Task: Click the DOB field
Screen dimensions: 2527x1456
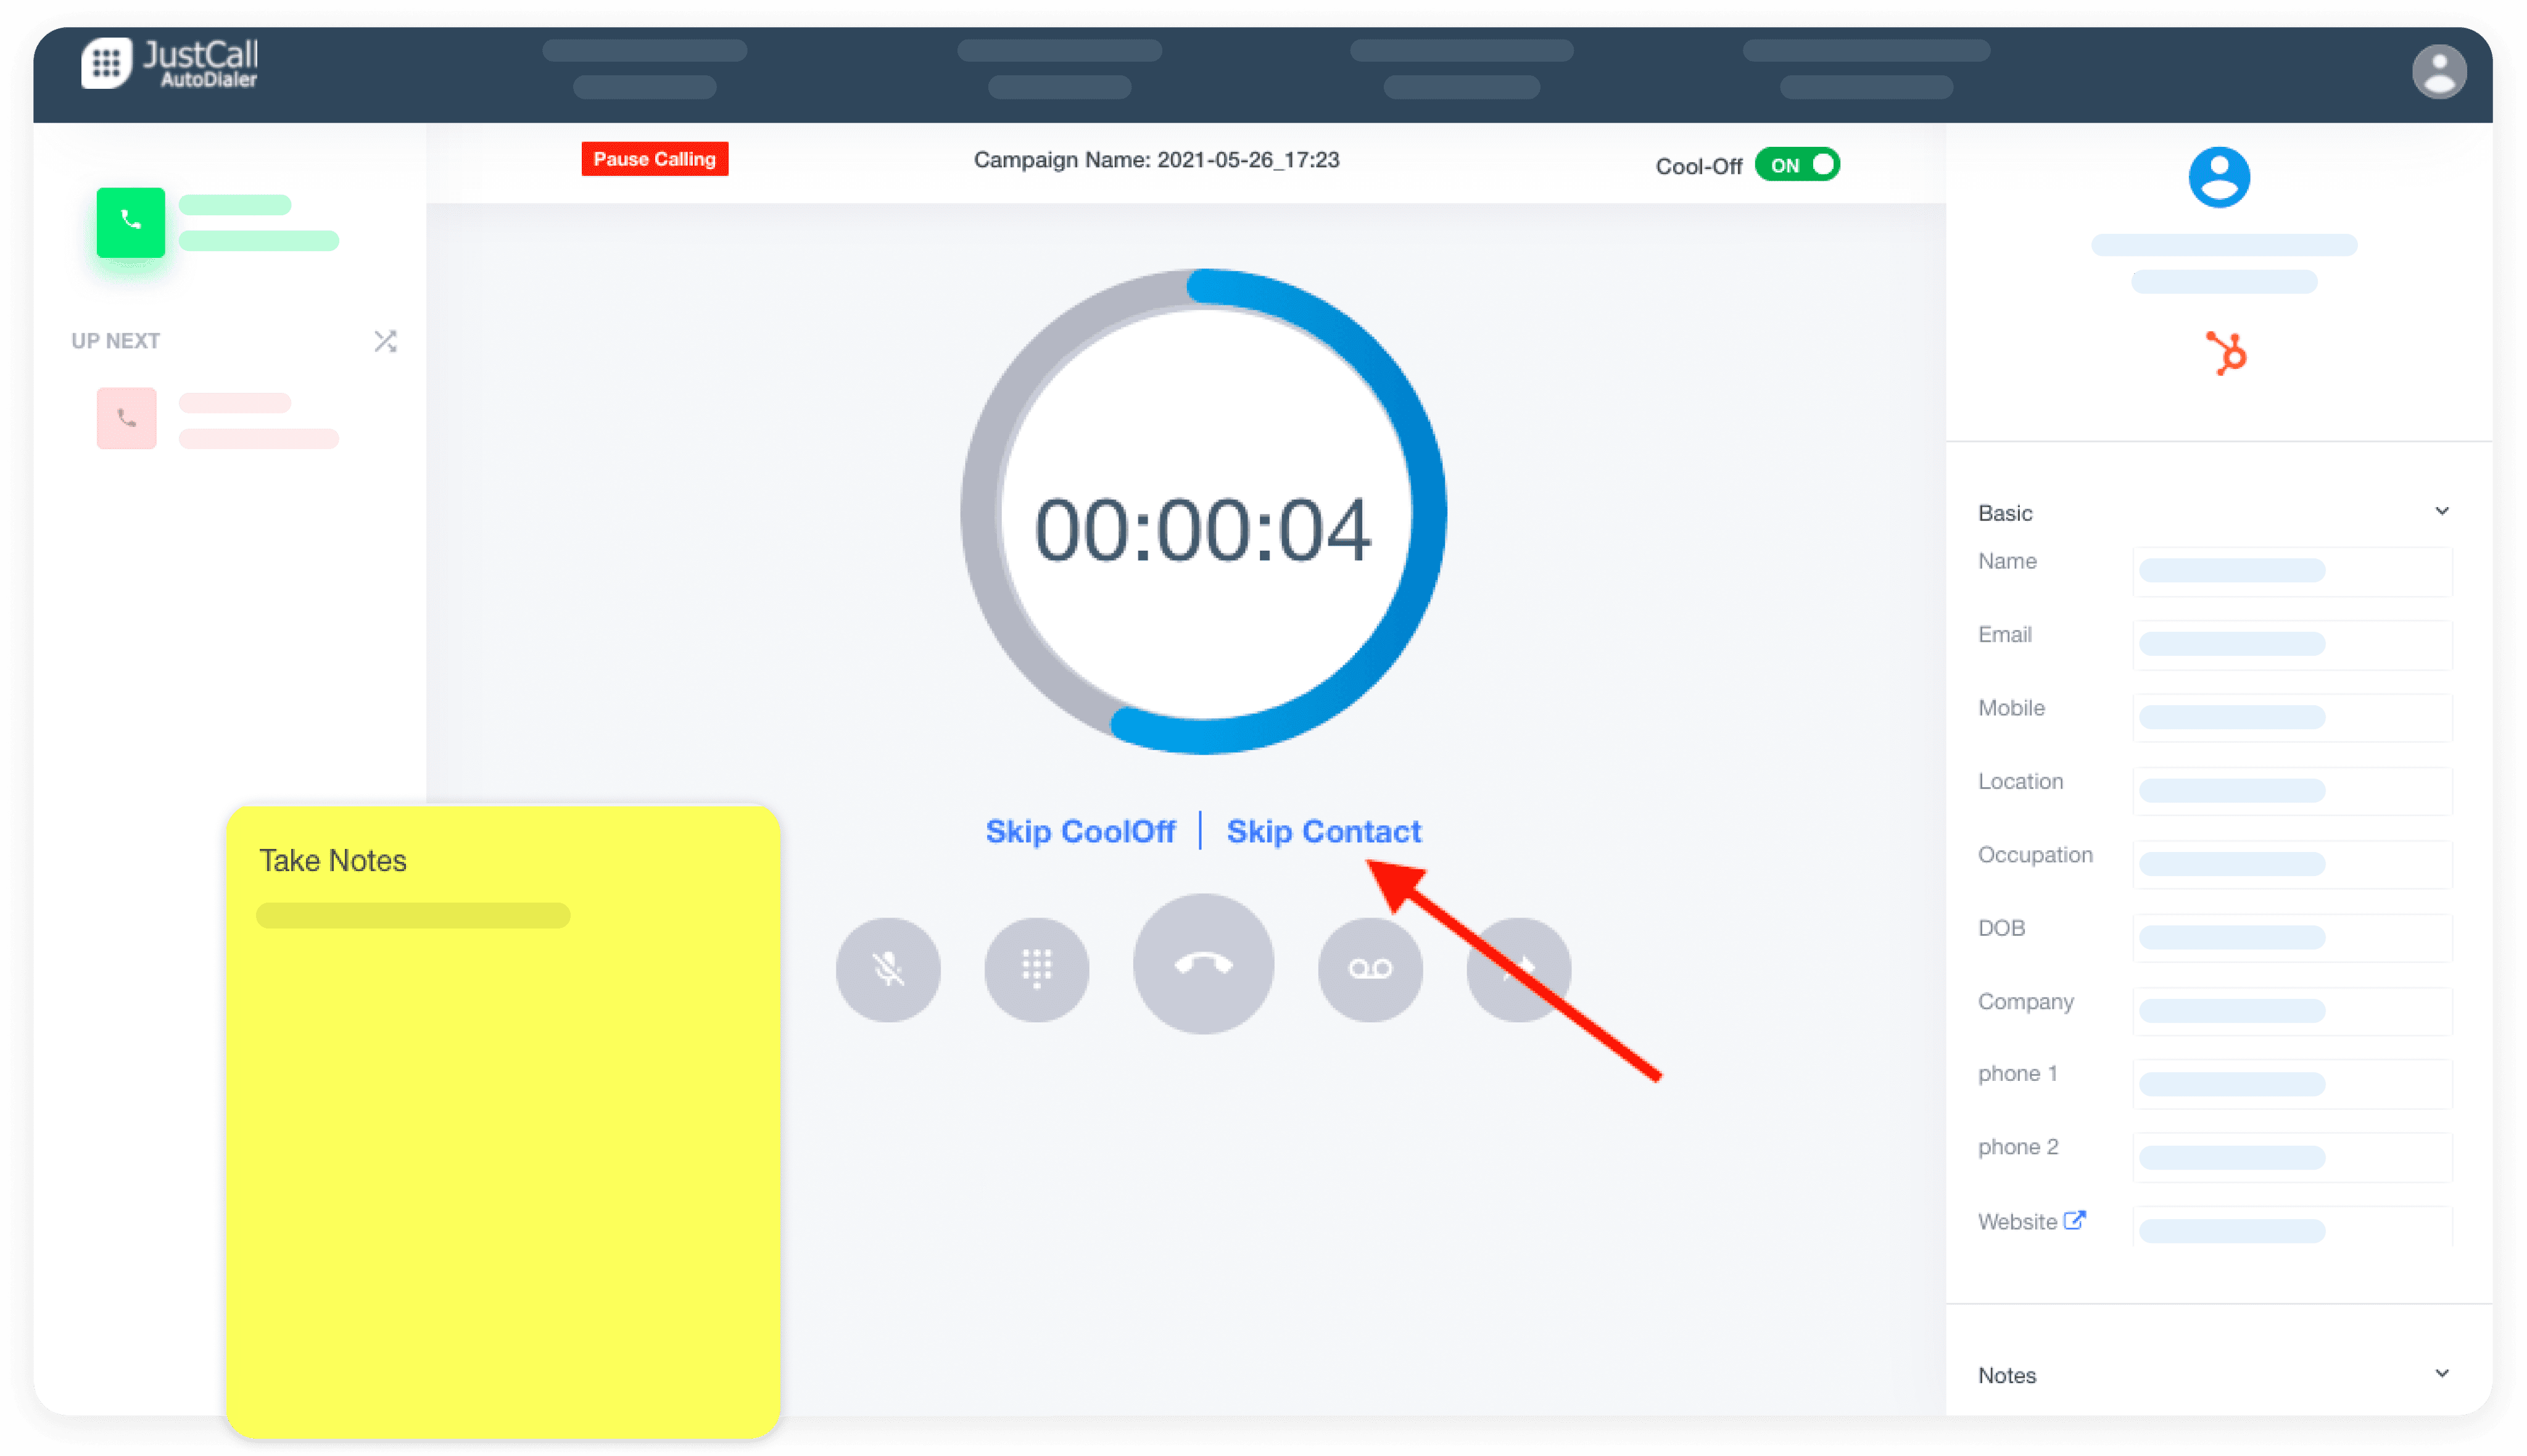Action: coord(2292,937)
